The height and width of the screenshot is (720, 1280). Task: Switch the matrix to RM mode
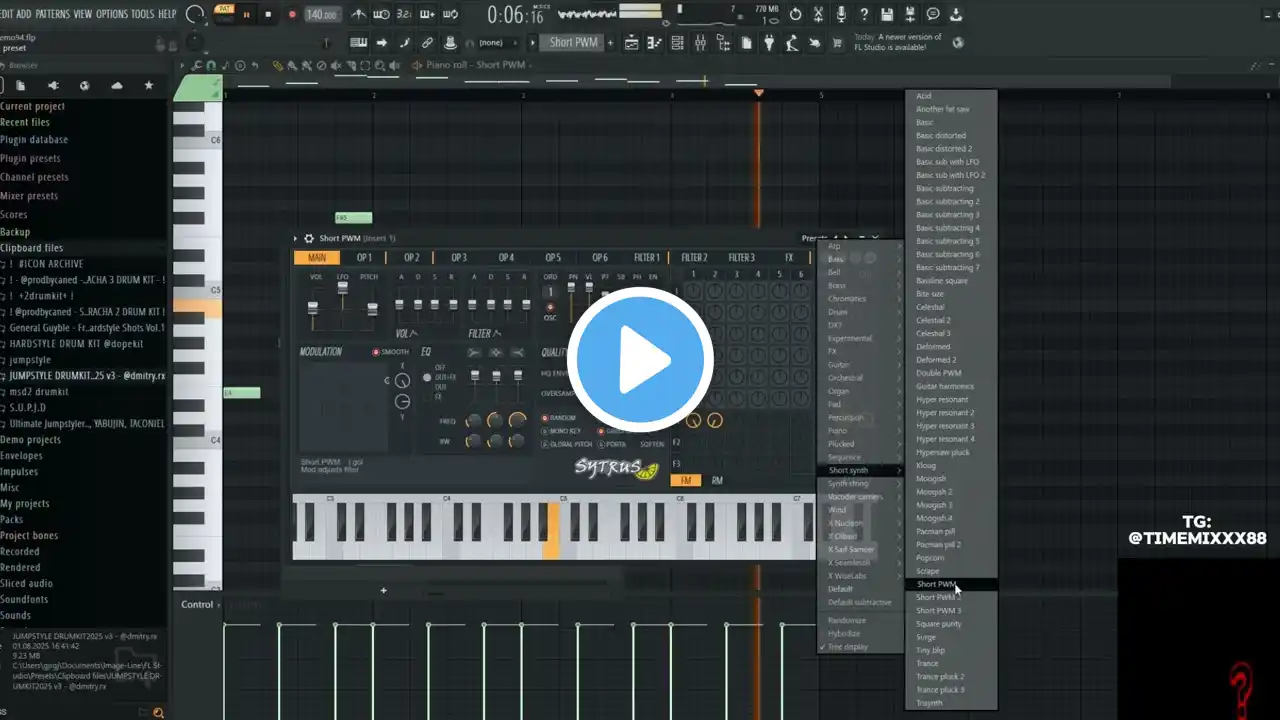coord(717,480)
